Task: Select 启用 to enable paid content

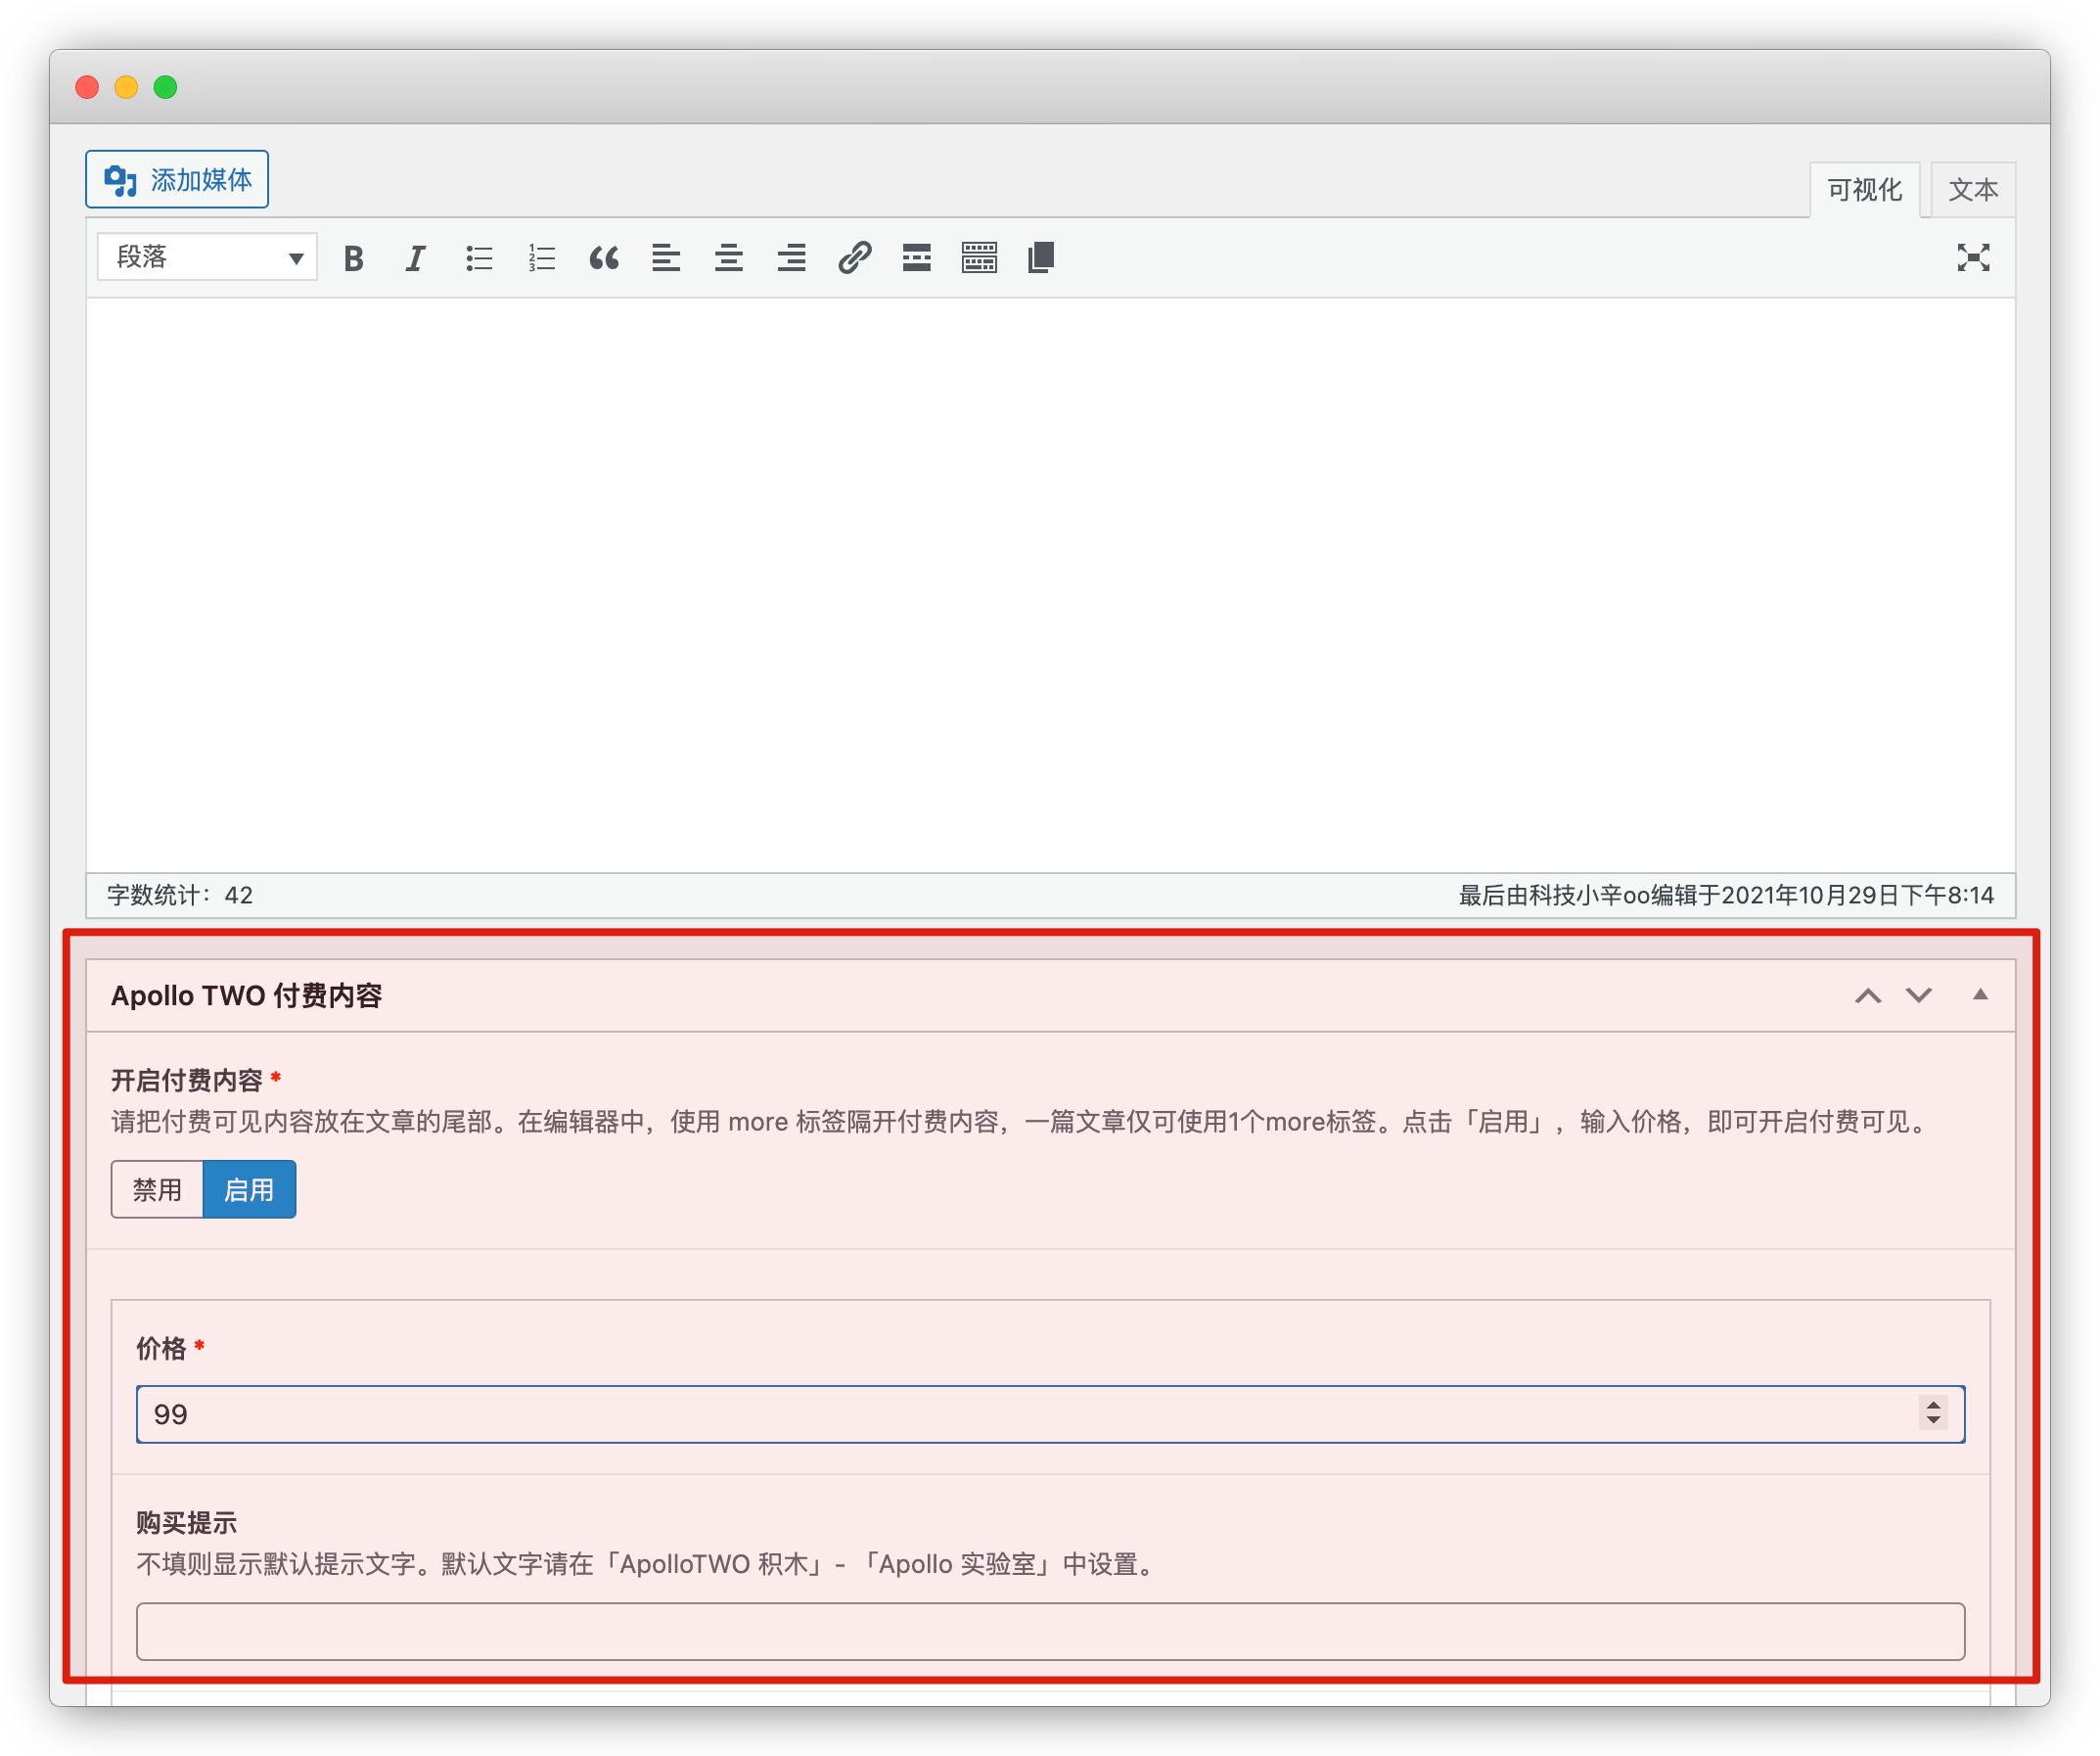Action: [249, 1190]
